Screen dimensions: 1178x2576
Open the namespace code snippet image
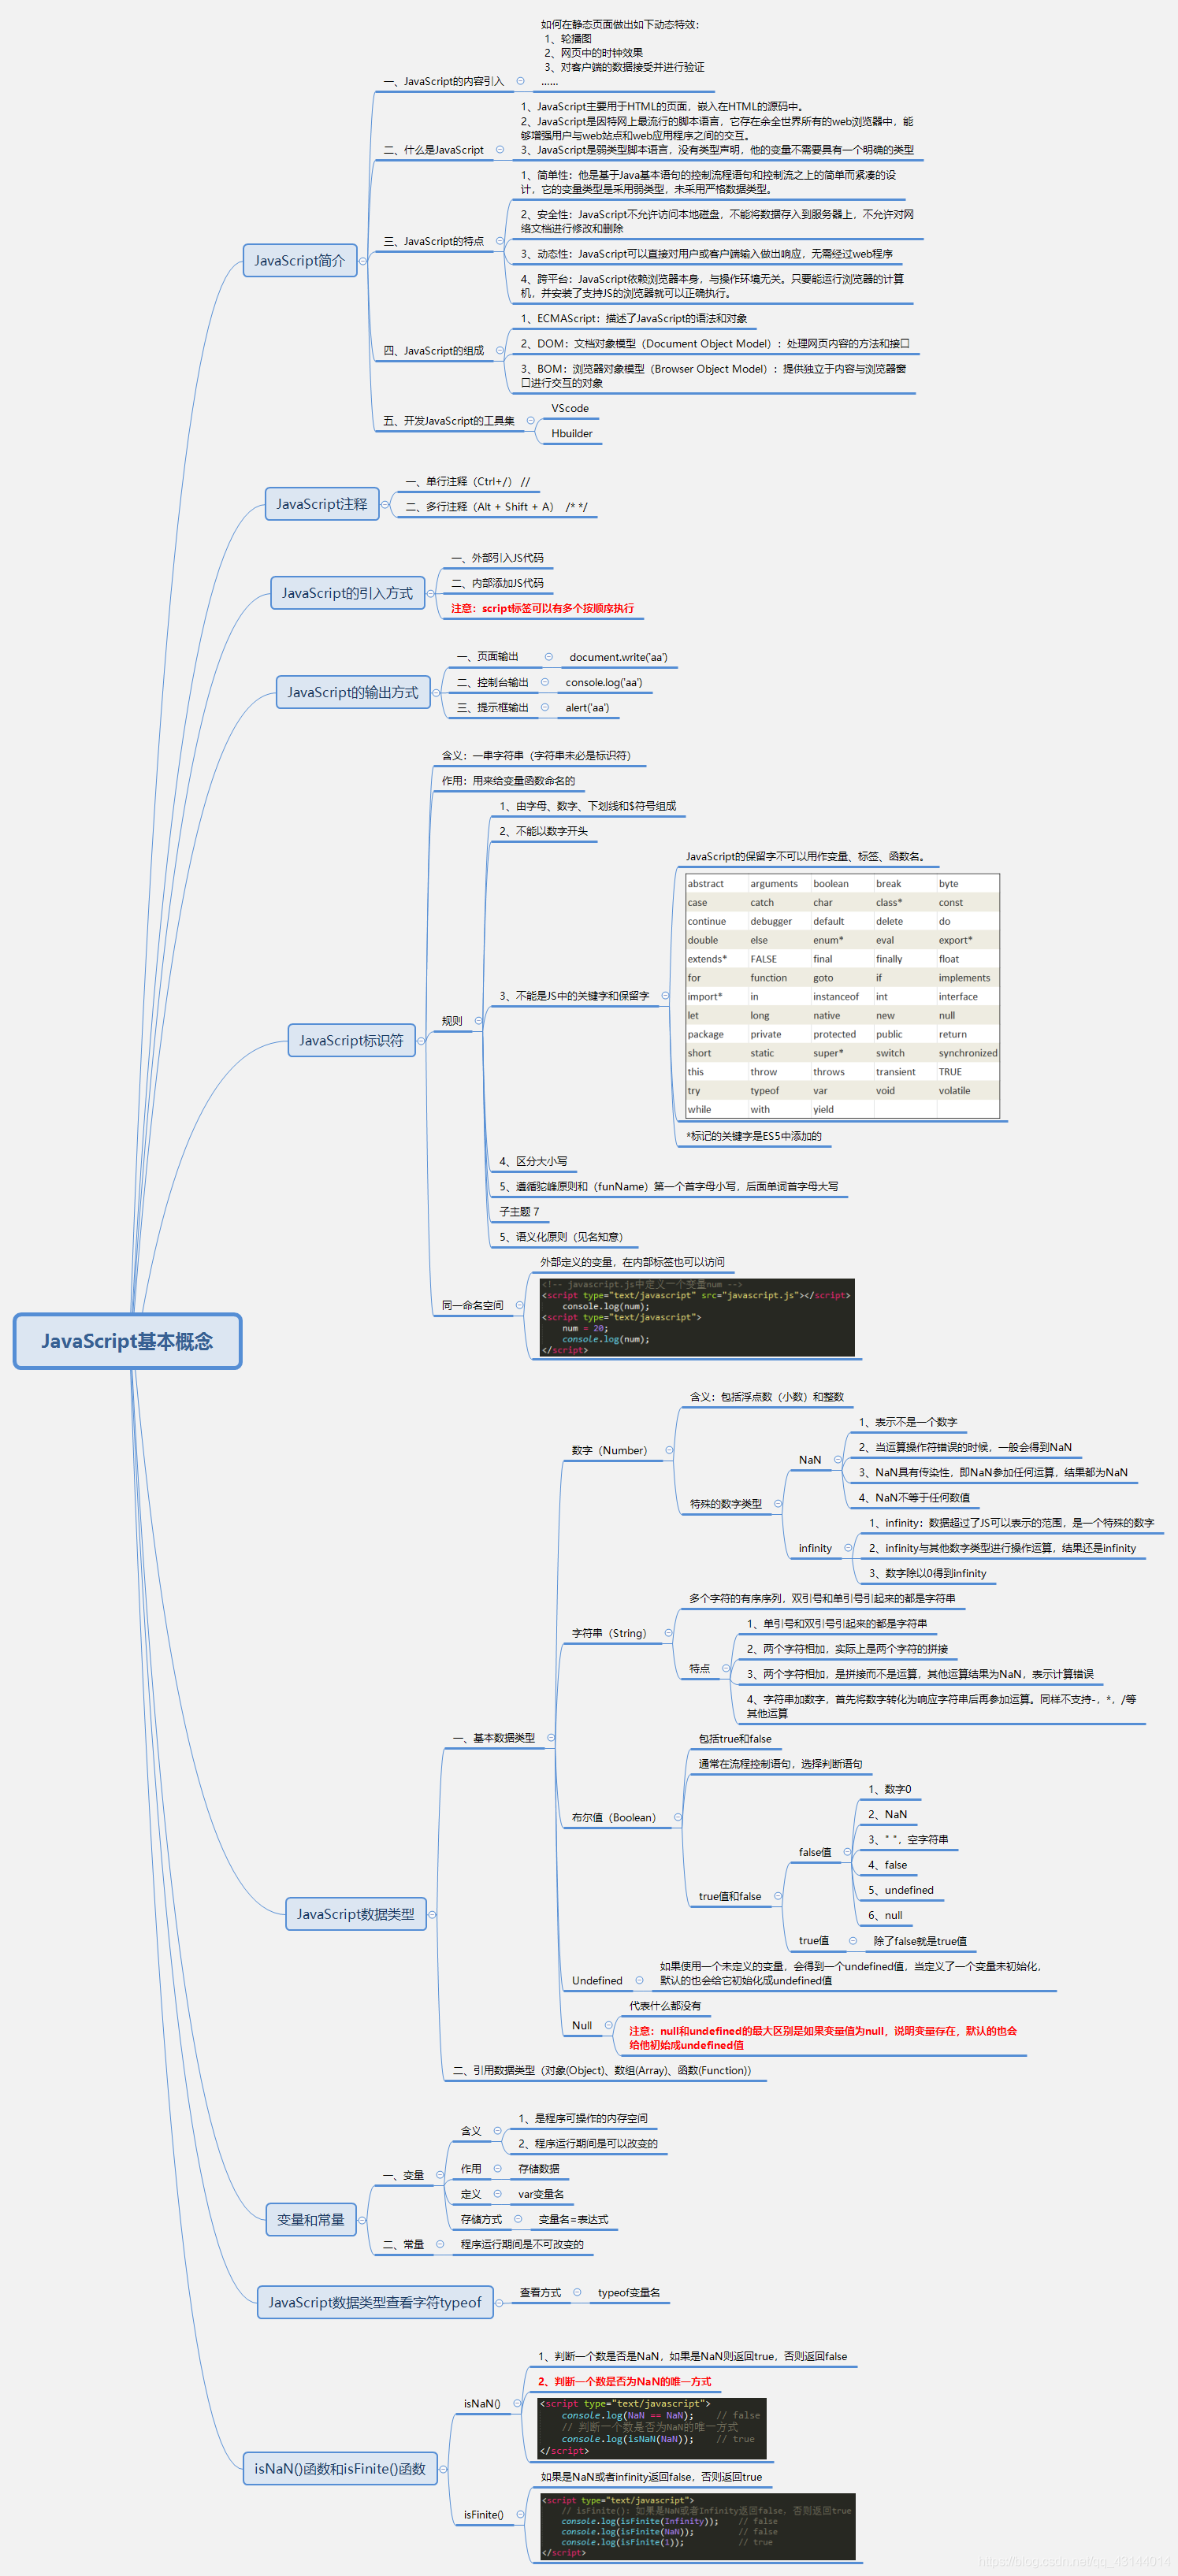pos(698,1317)
